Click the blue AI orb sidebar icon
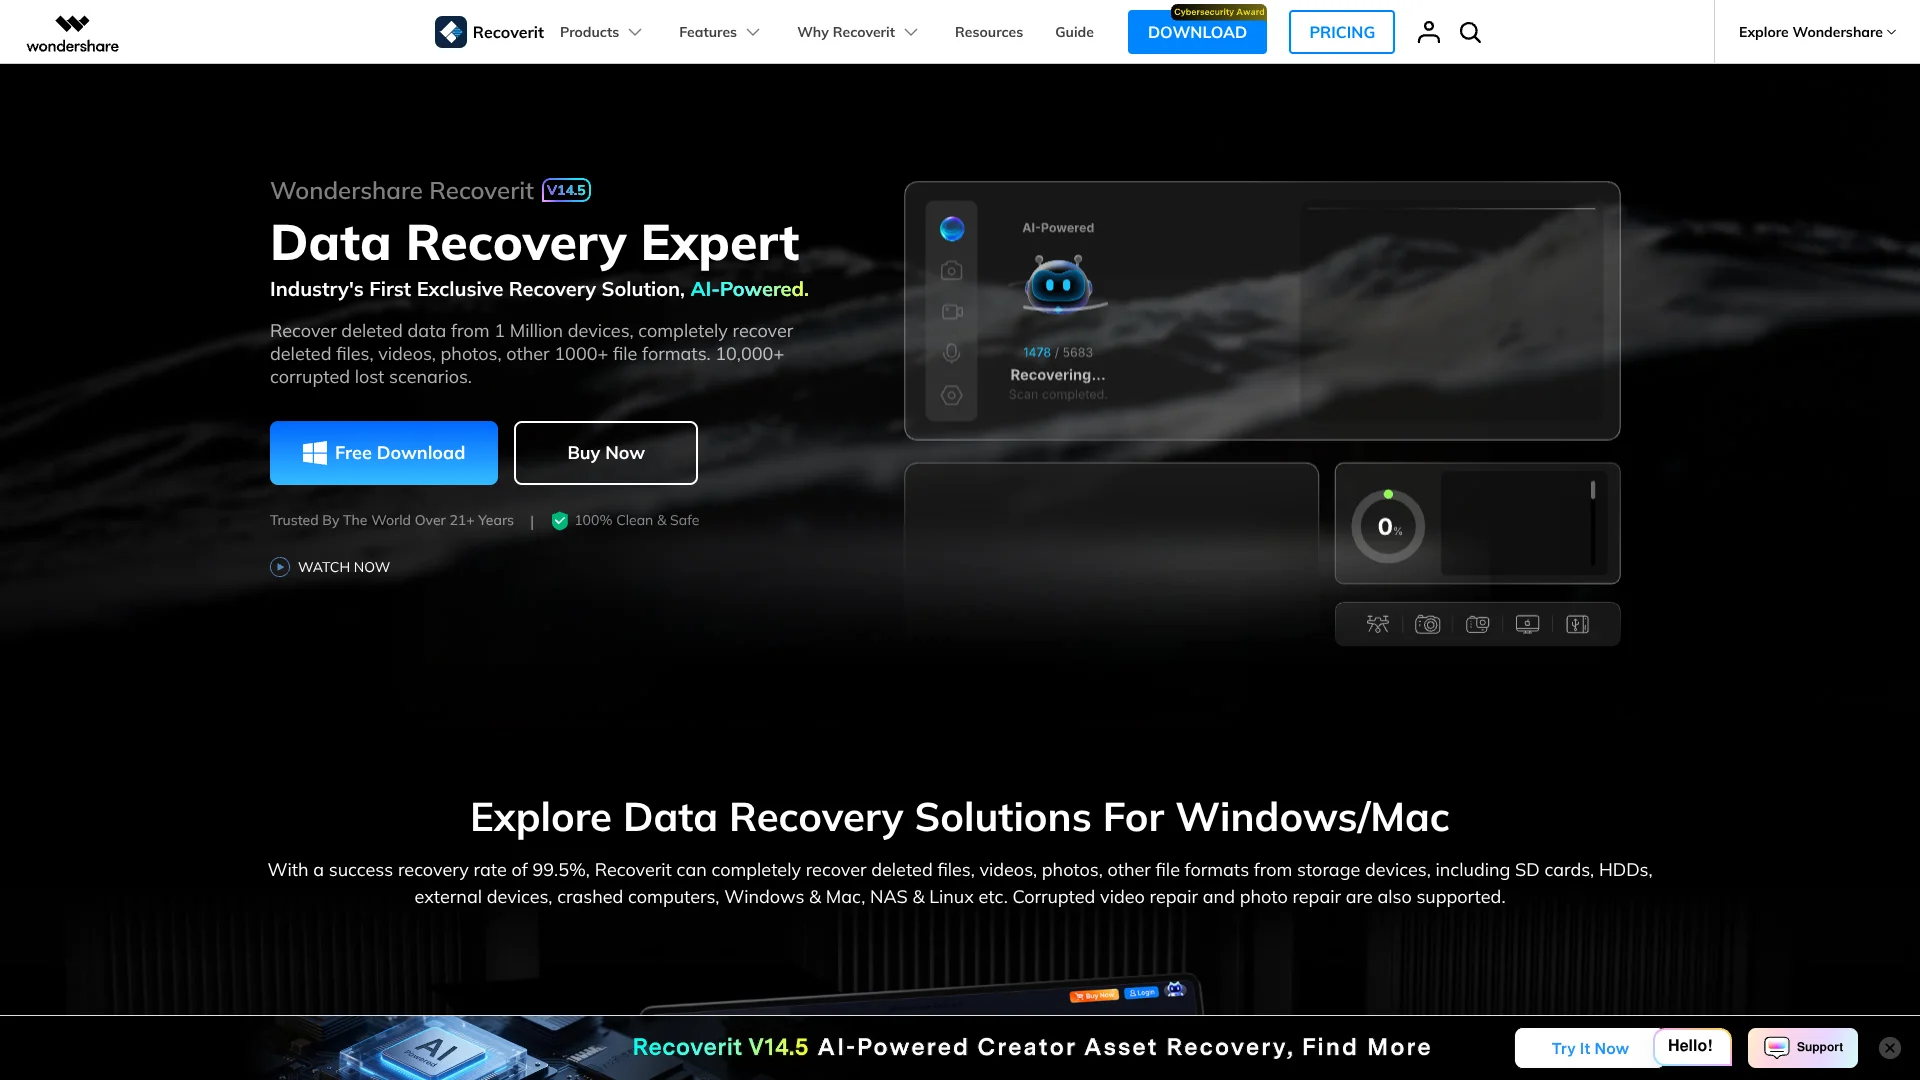Viewport: 1920px width, 1080px height. [952, 229]
